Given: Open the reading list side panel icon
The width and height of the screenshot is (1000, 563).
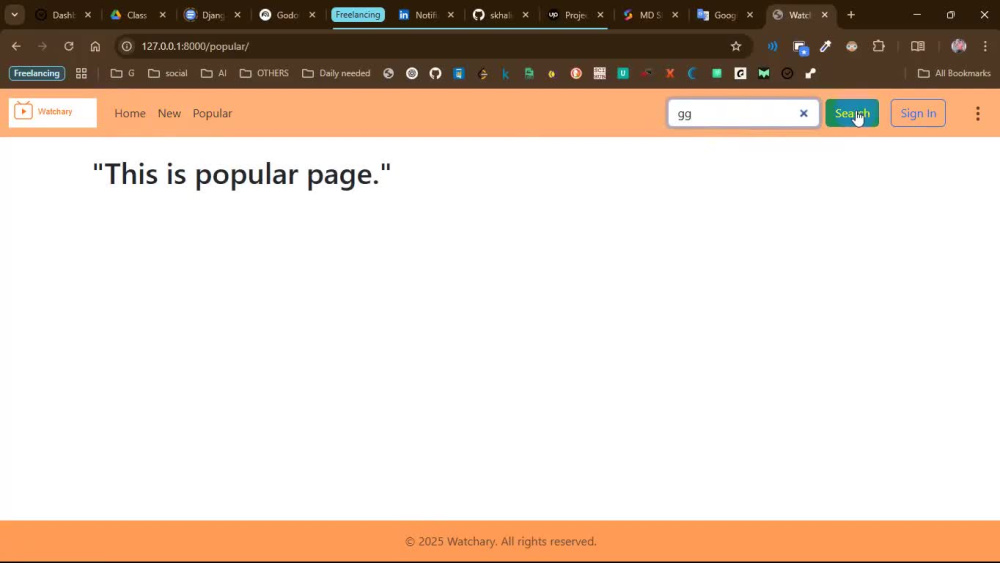Looking at the screenshot, I should [x=918, y=46].
